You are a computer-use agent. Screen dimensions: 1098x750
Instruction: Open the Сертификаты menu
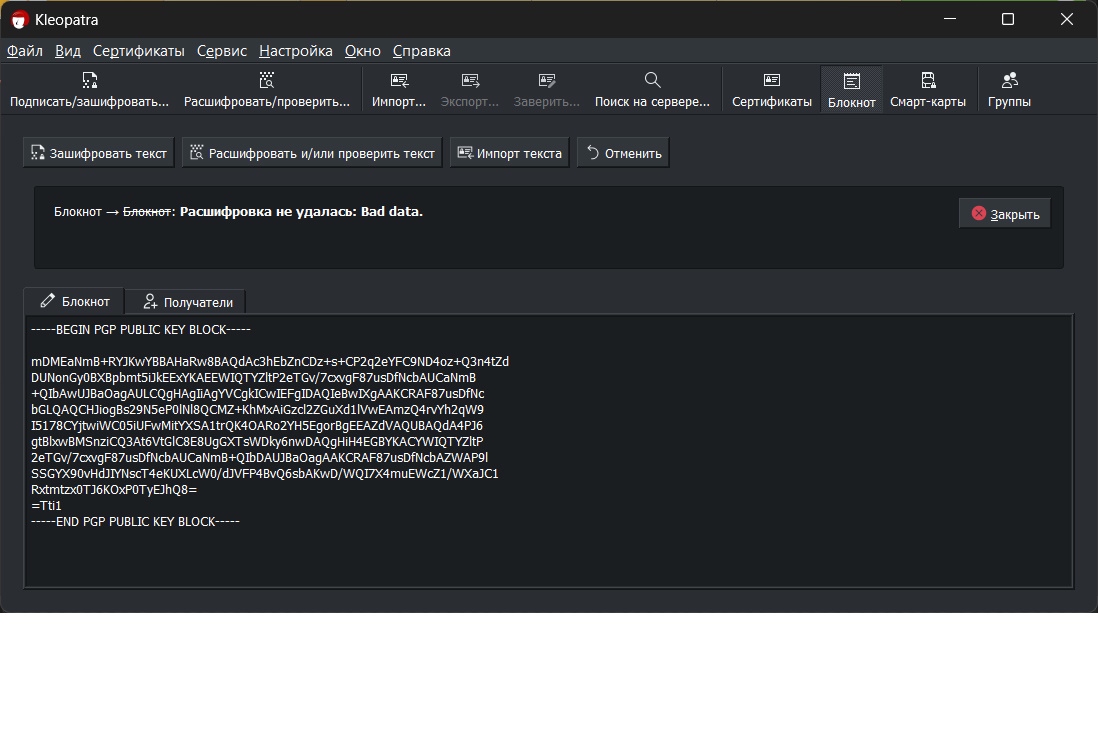coord(139,51)
